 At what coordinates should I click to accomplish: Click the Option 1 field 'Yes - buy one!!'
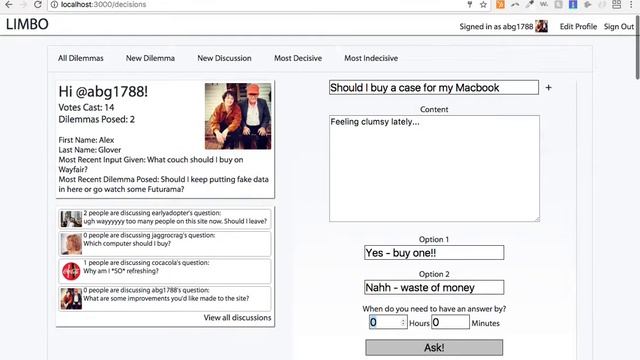point(434,253)
